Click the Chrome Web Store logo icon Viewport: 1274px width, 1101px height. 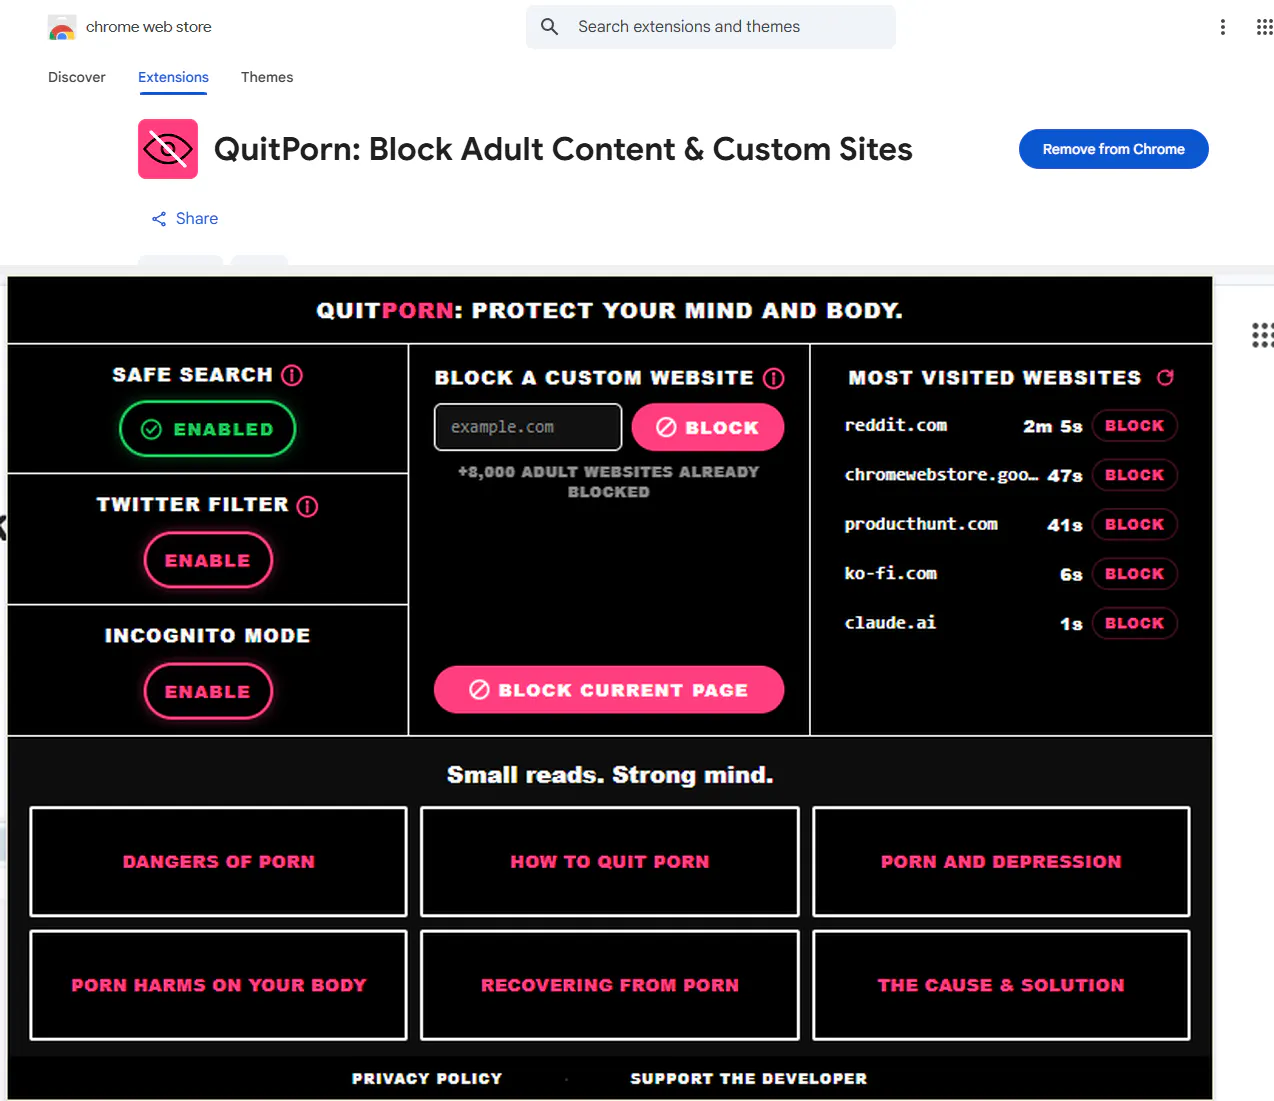62,27
